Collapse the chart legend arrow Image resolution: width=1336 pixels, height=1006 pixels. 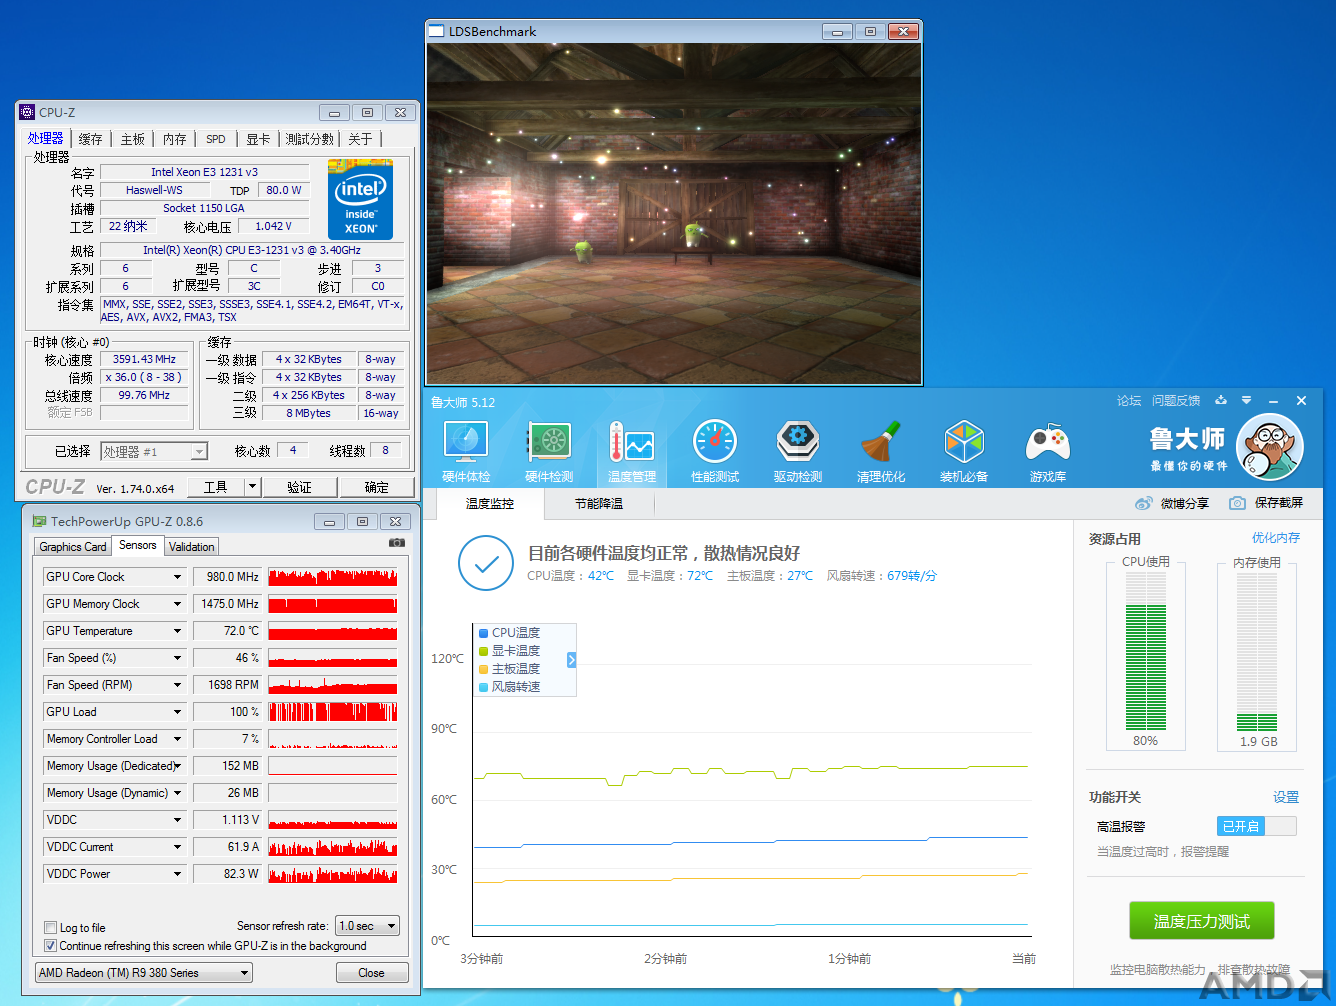[x=571, y=660]
